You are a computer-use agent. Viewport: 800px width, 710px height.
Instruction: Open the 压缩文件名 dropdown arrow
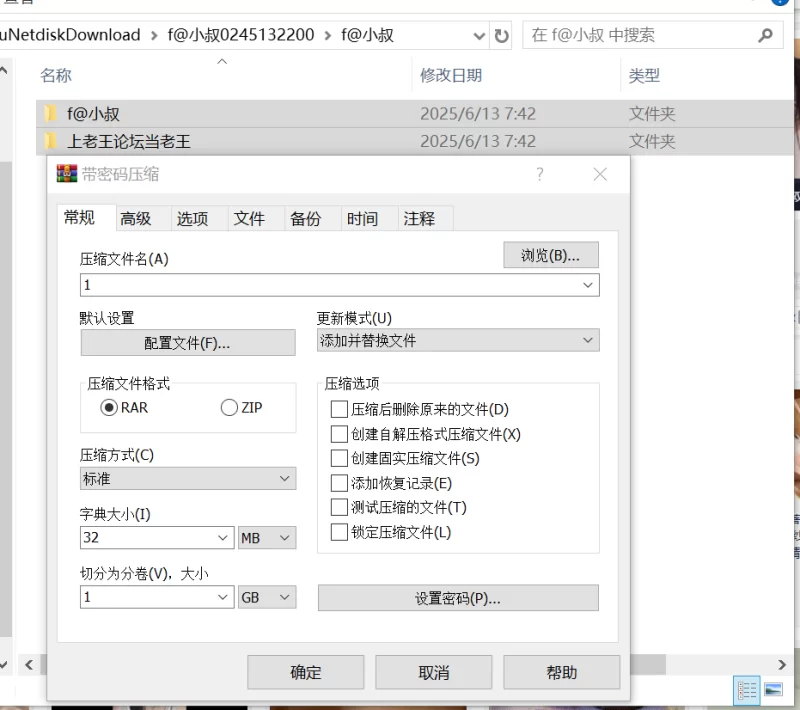pos(588,285)
